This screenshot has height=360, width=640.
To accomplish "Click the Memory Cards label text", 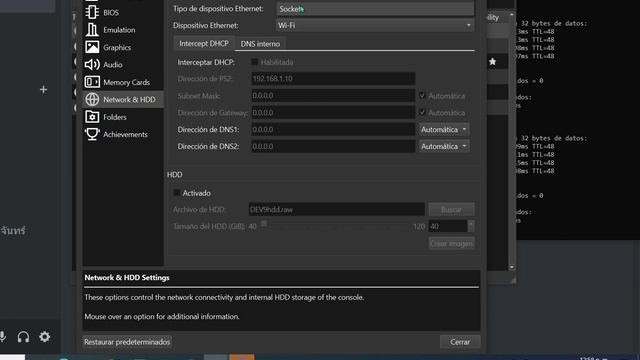I will pyautogui.click(x=127, y=82).
